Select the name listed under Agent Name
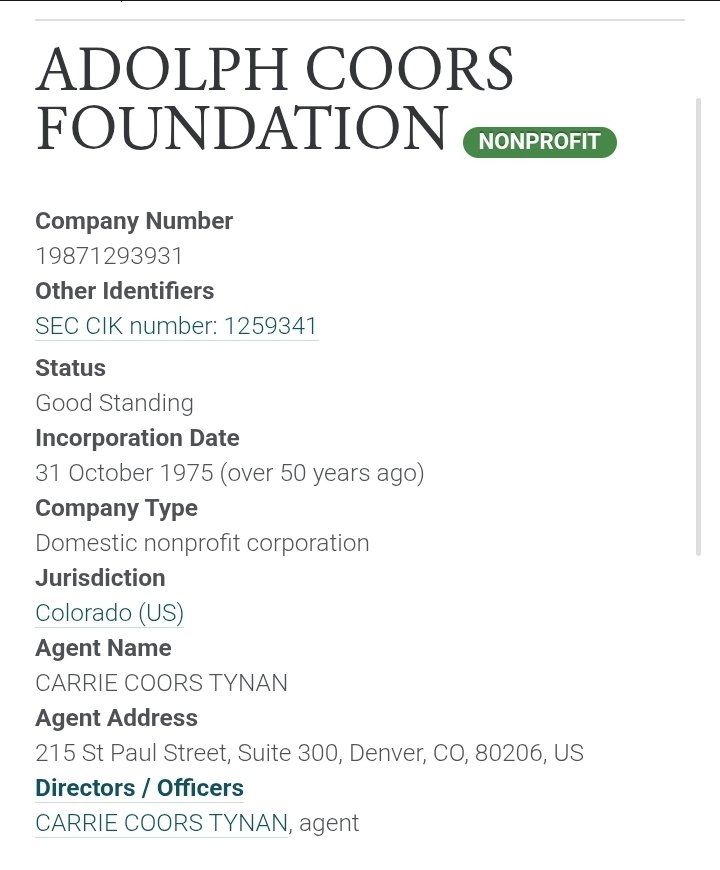The width and height of the screenshot is (720, 870). click(161, 683)
